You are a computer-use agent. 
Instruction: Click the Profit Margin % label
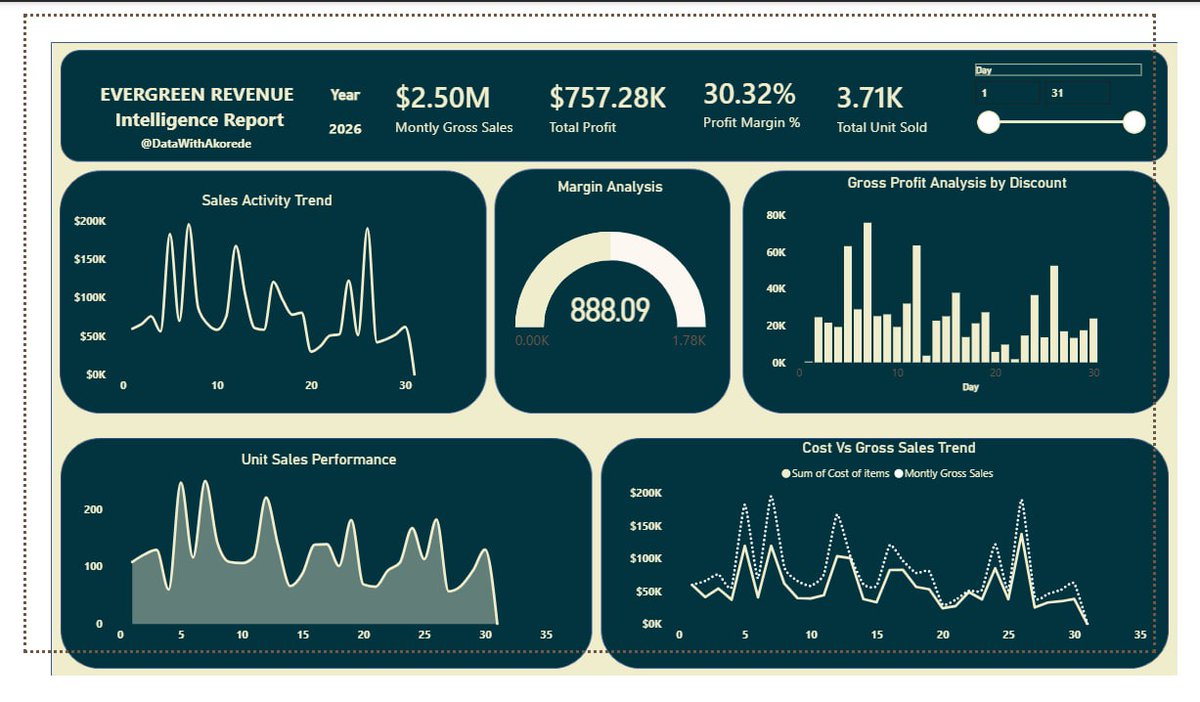pos(751,123)
